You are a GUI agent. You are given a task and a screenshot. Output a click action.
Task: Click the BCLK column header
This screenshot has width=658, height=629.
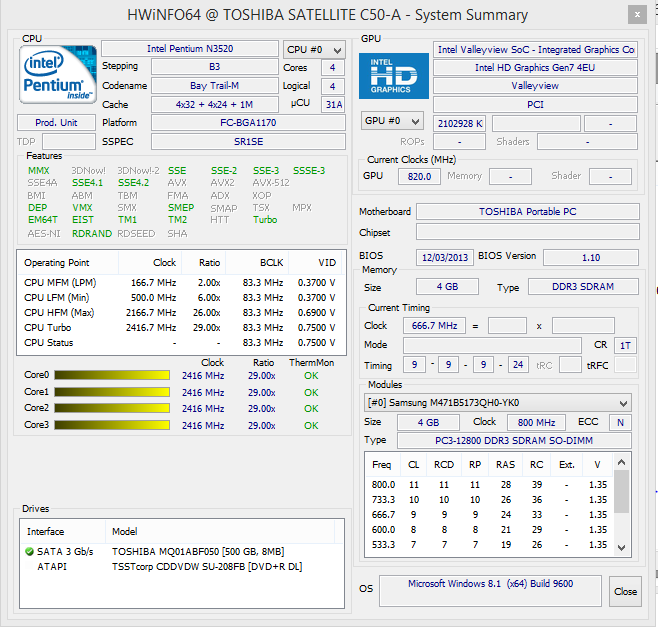click(x=257, y=263)
